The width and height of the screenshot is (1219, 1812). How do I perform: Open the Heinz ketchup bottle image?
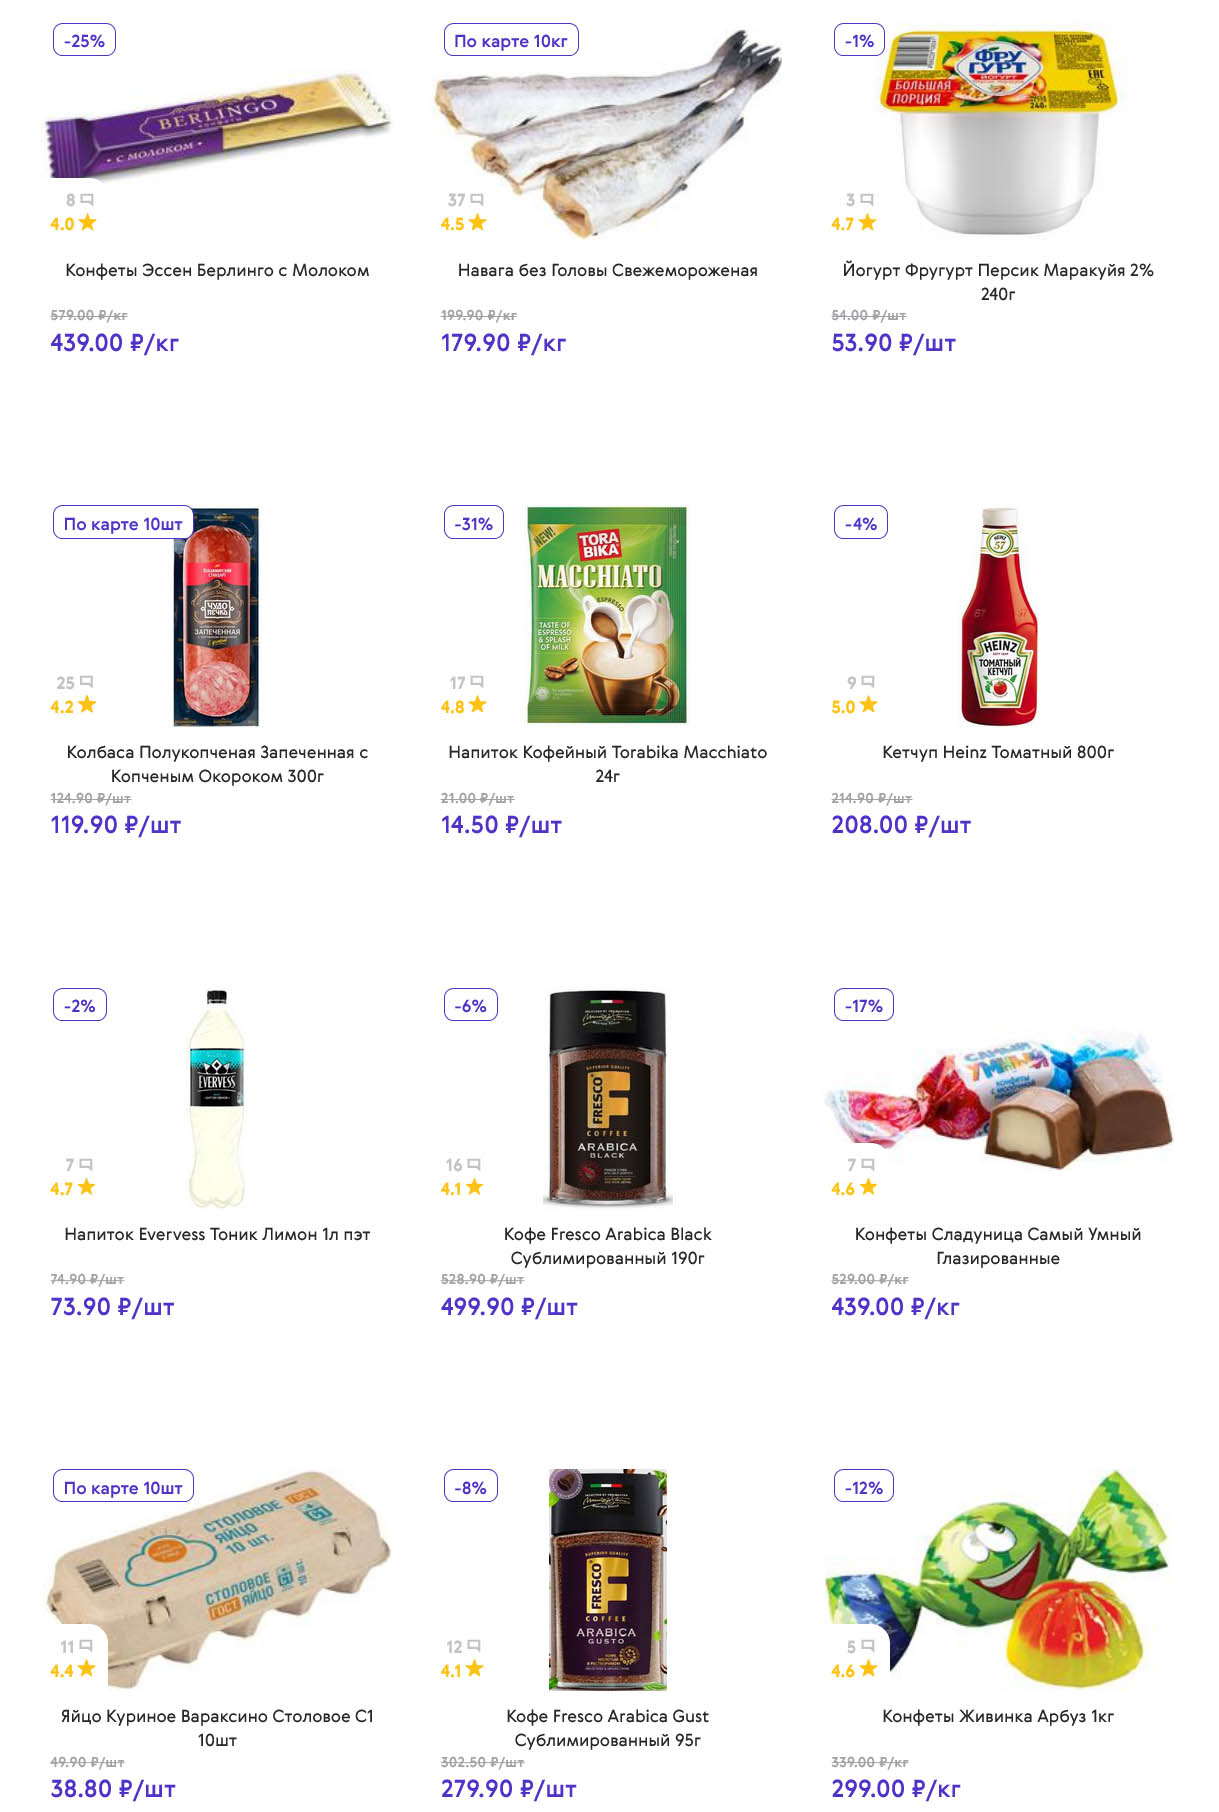(x=998, y=616)
